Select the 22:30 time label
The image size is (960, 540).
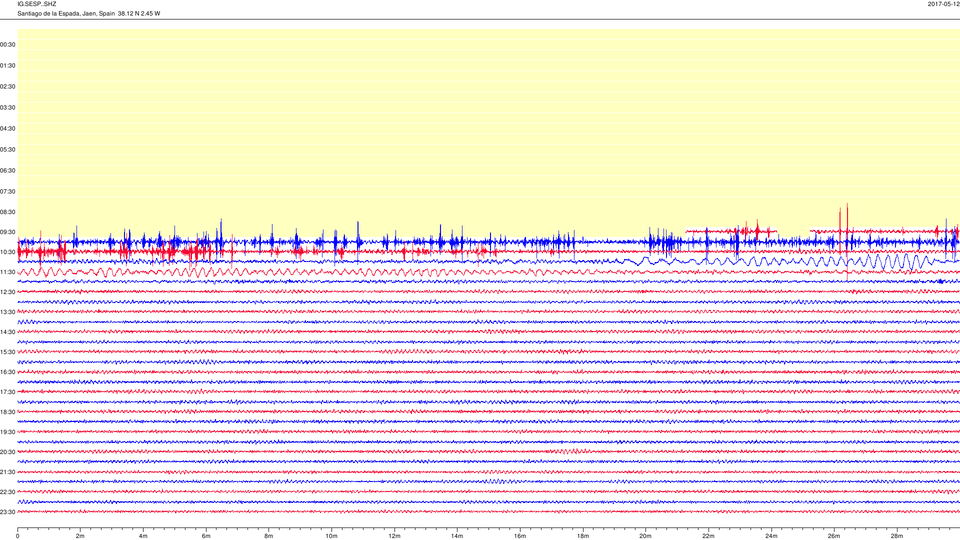tap(8, 492)
